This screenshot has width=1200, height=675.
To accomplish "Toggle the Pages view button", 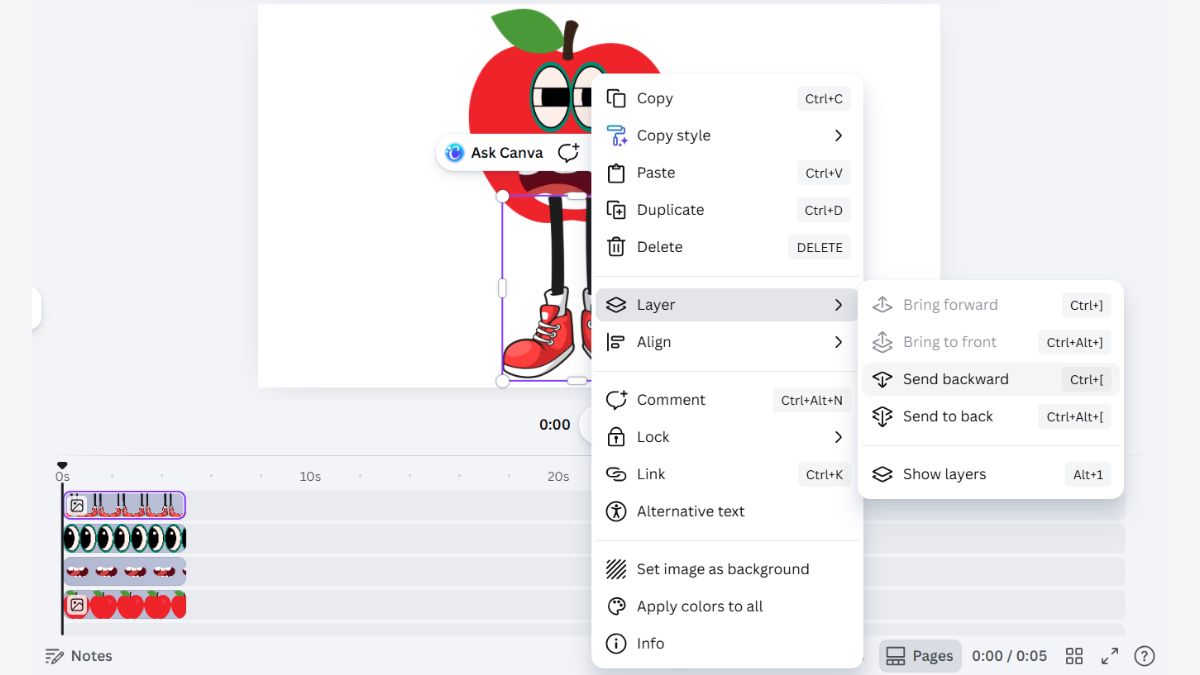I will [x=920, y=656].
